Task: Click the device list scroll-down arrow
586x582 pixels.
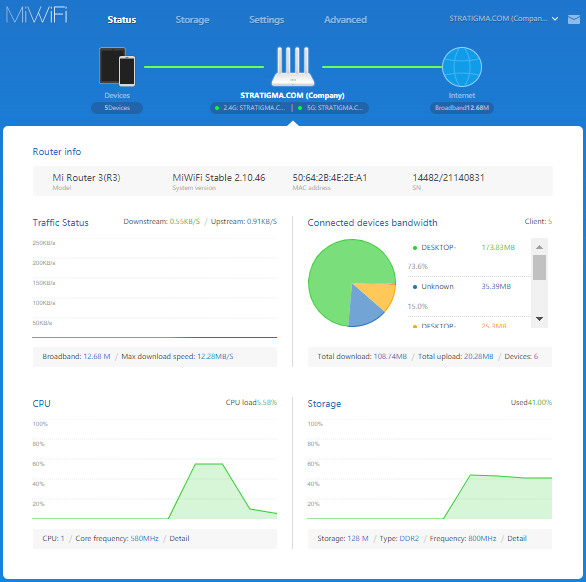Action: (539, 319)
